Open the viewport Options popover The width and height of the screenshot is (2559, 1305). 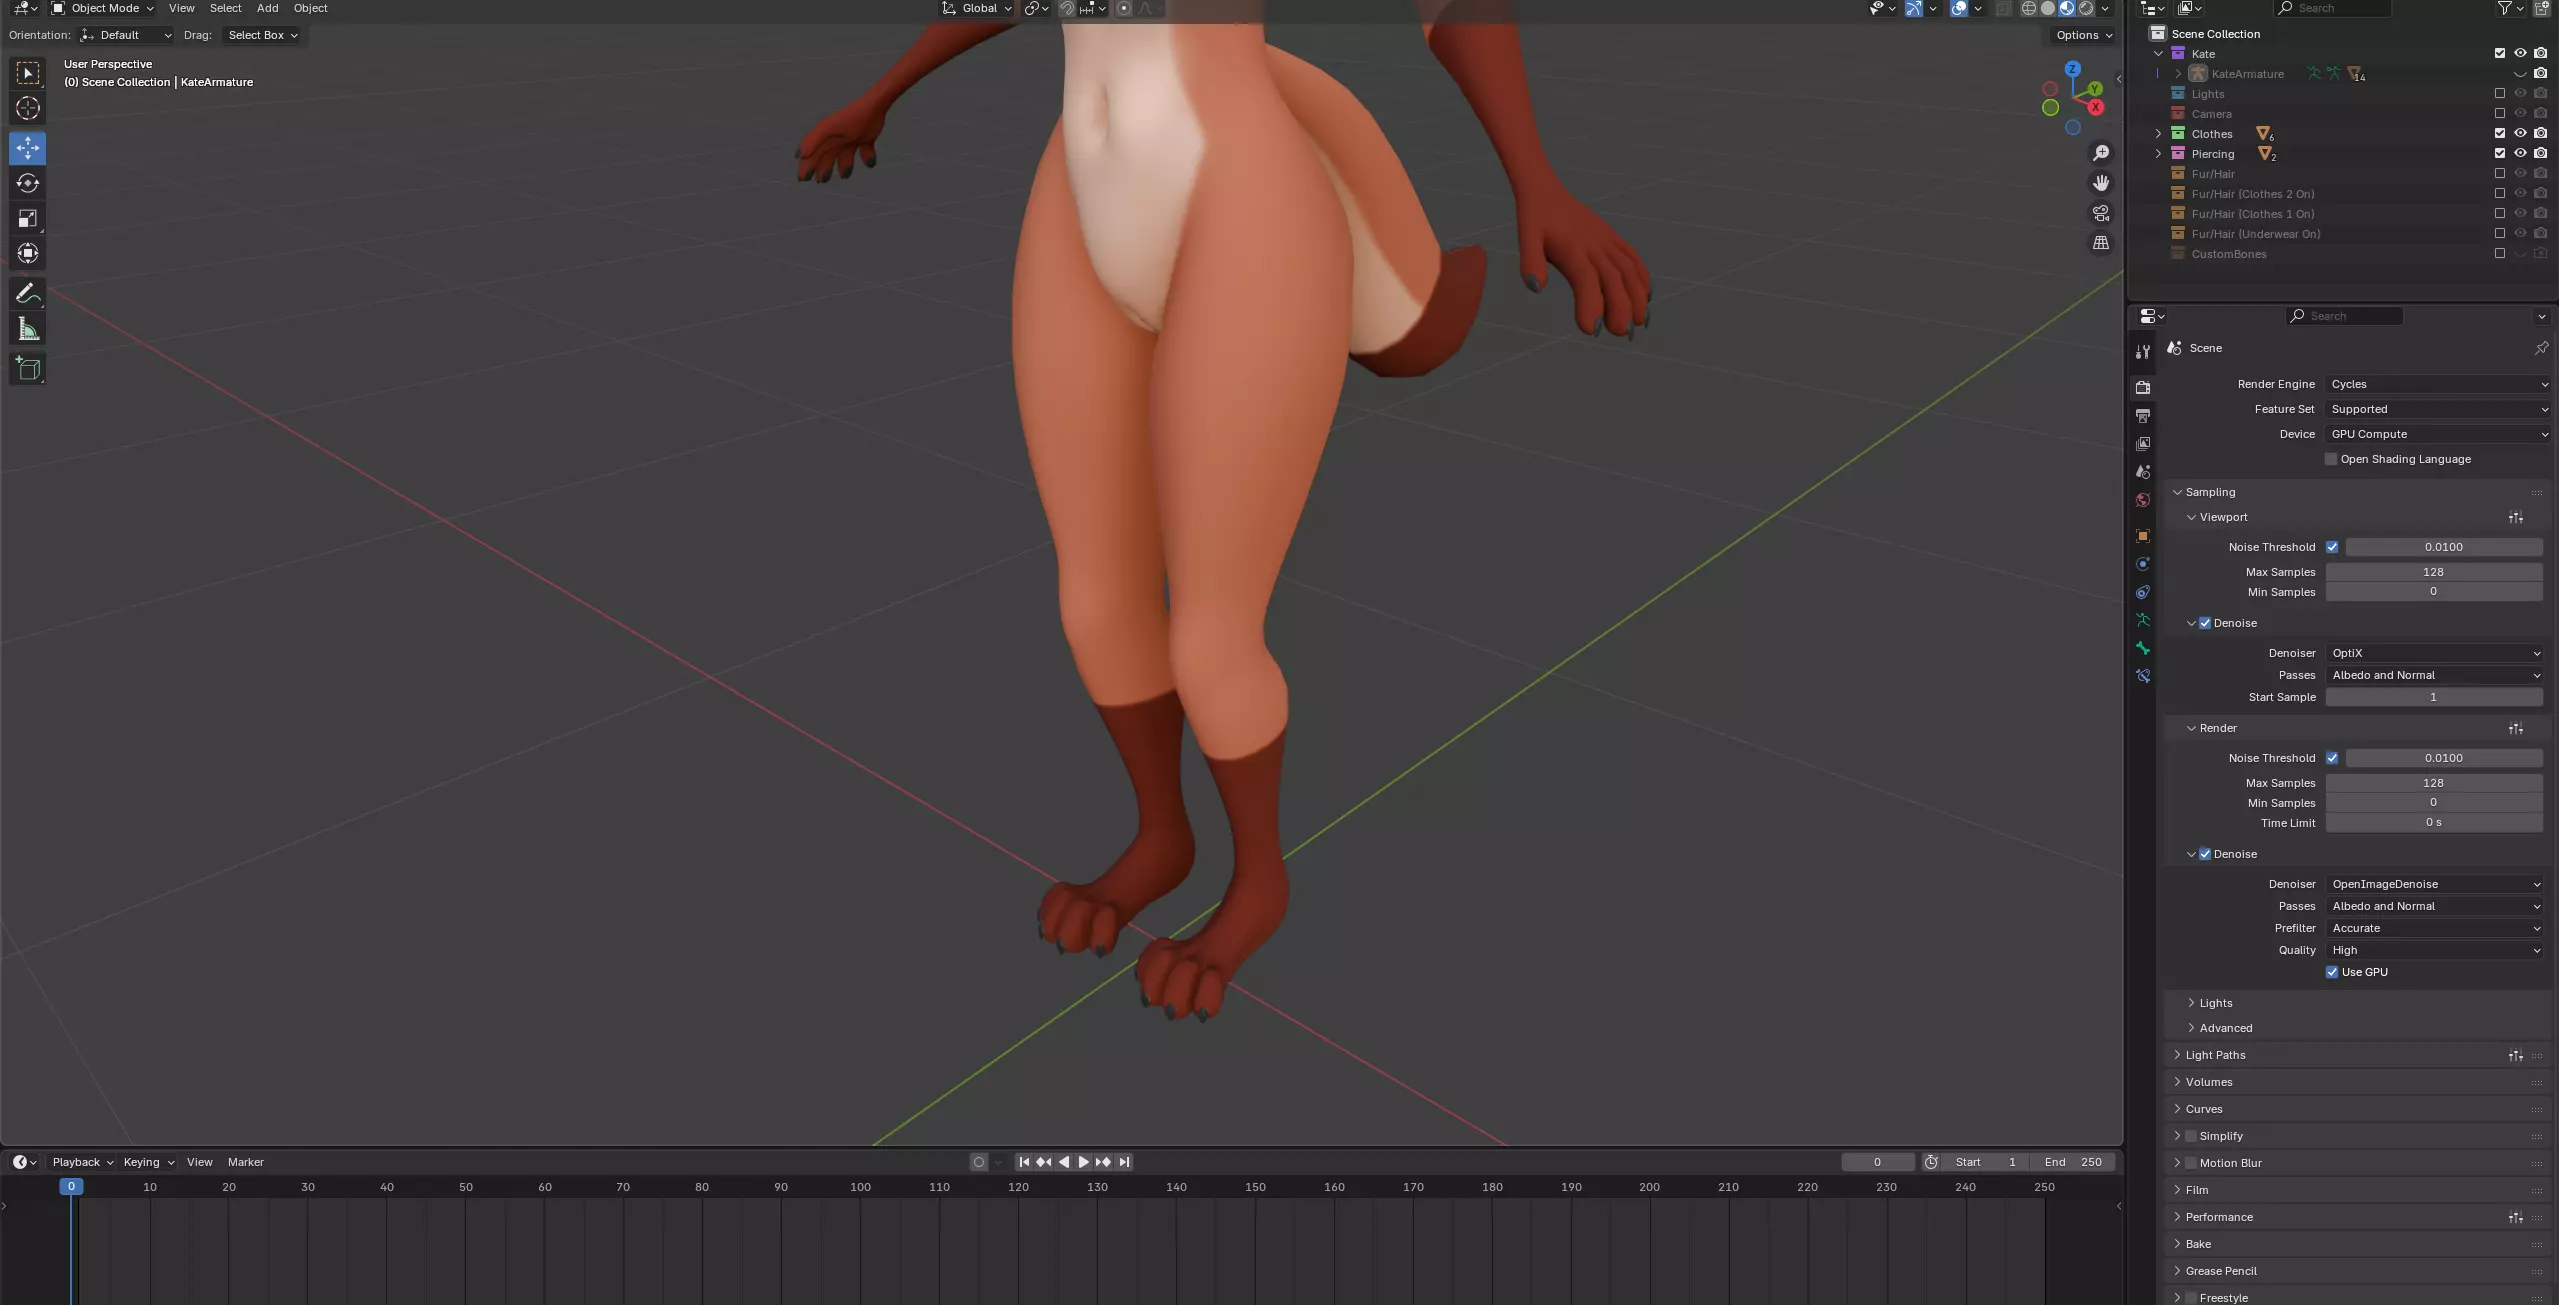pos(2084,35)
